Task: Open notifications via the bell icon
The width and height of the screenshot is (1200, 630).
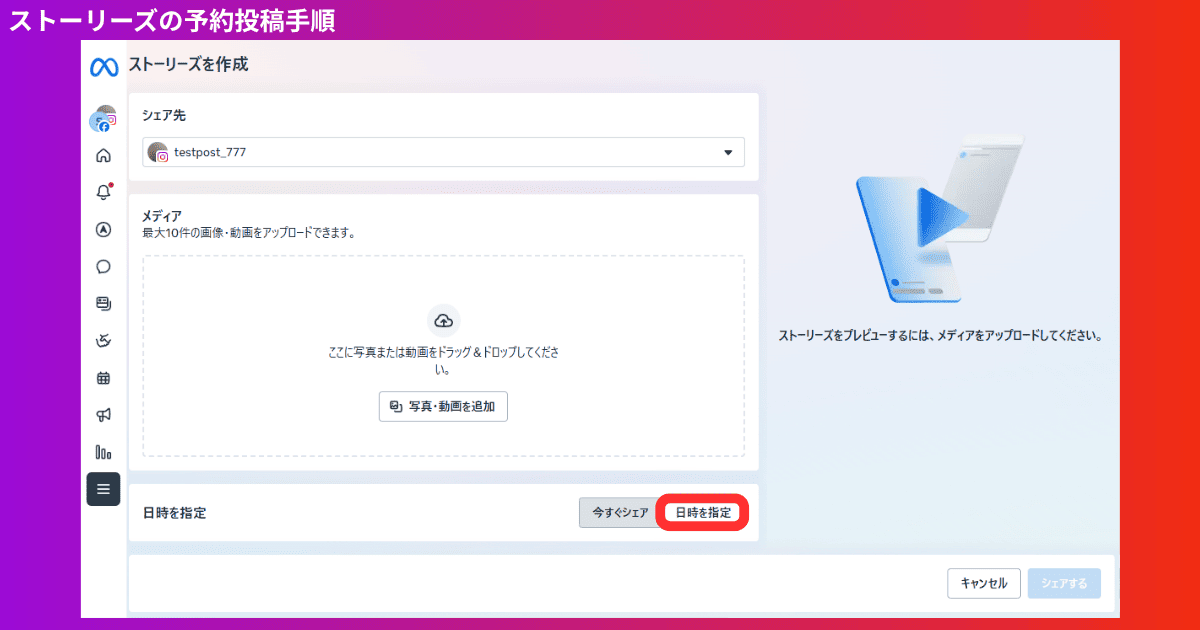Action: 103,192
